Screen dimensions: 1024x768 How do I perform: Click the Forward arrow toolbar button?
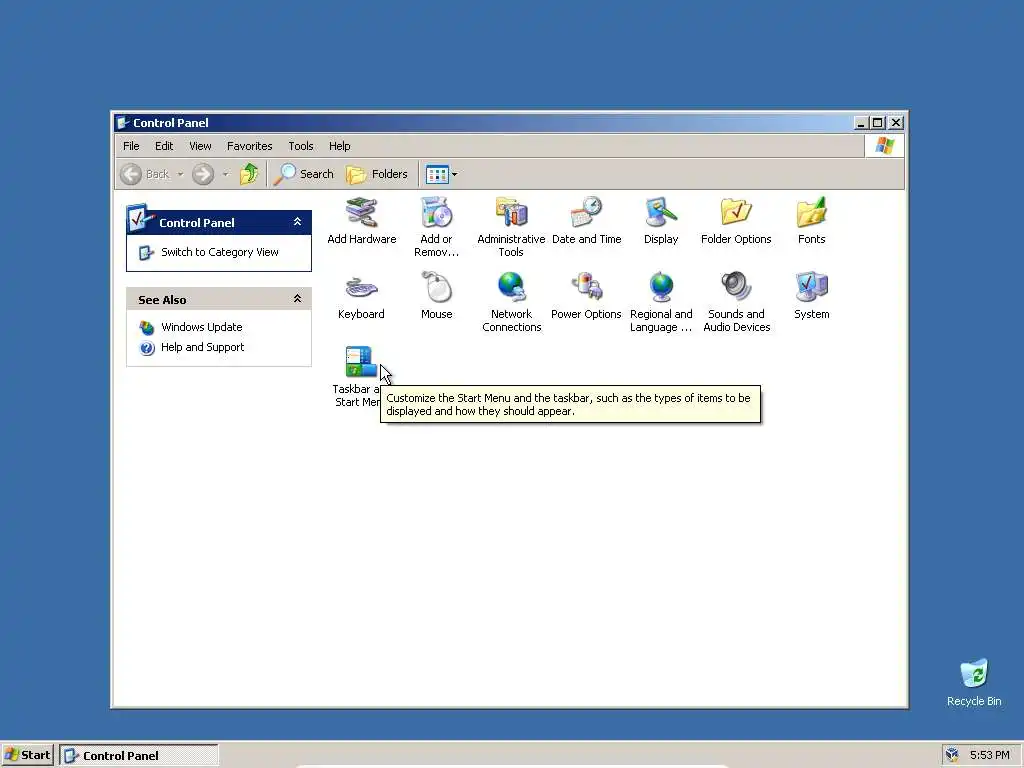(x=202, y=174)
